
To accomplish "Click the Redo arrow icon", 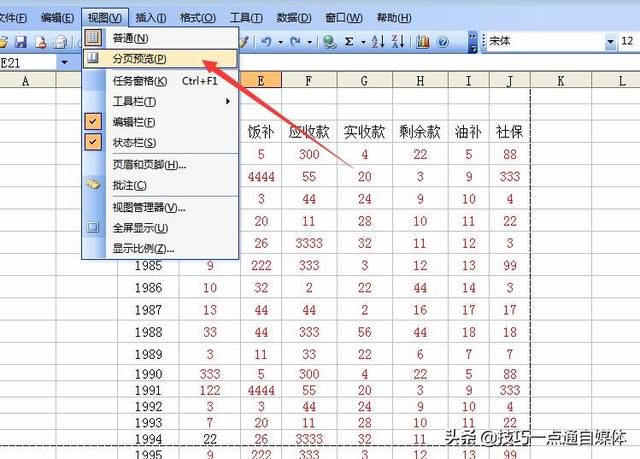I will tap(296, 41).
